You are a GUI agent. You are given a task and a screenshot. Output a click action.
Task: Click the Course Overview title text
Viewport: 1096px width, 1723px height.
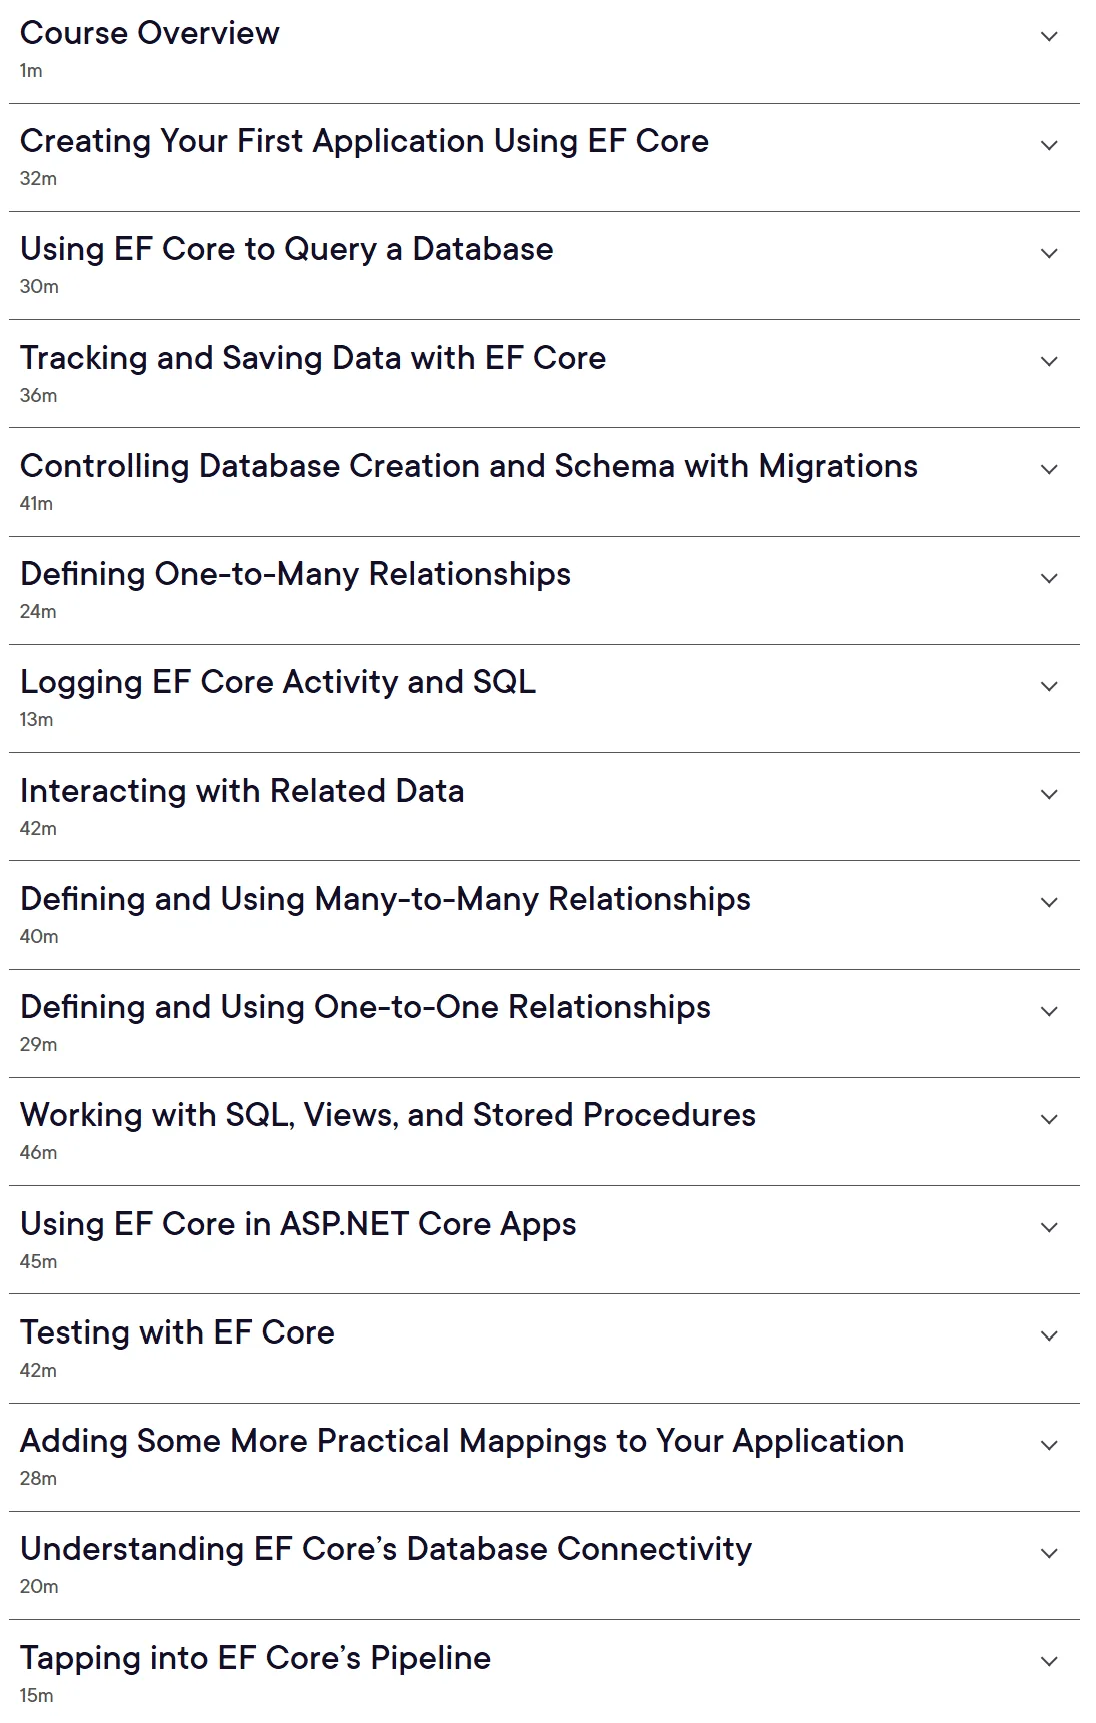pos(150,33)
